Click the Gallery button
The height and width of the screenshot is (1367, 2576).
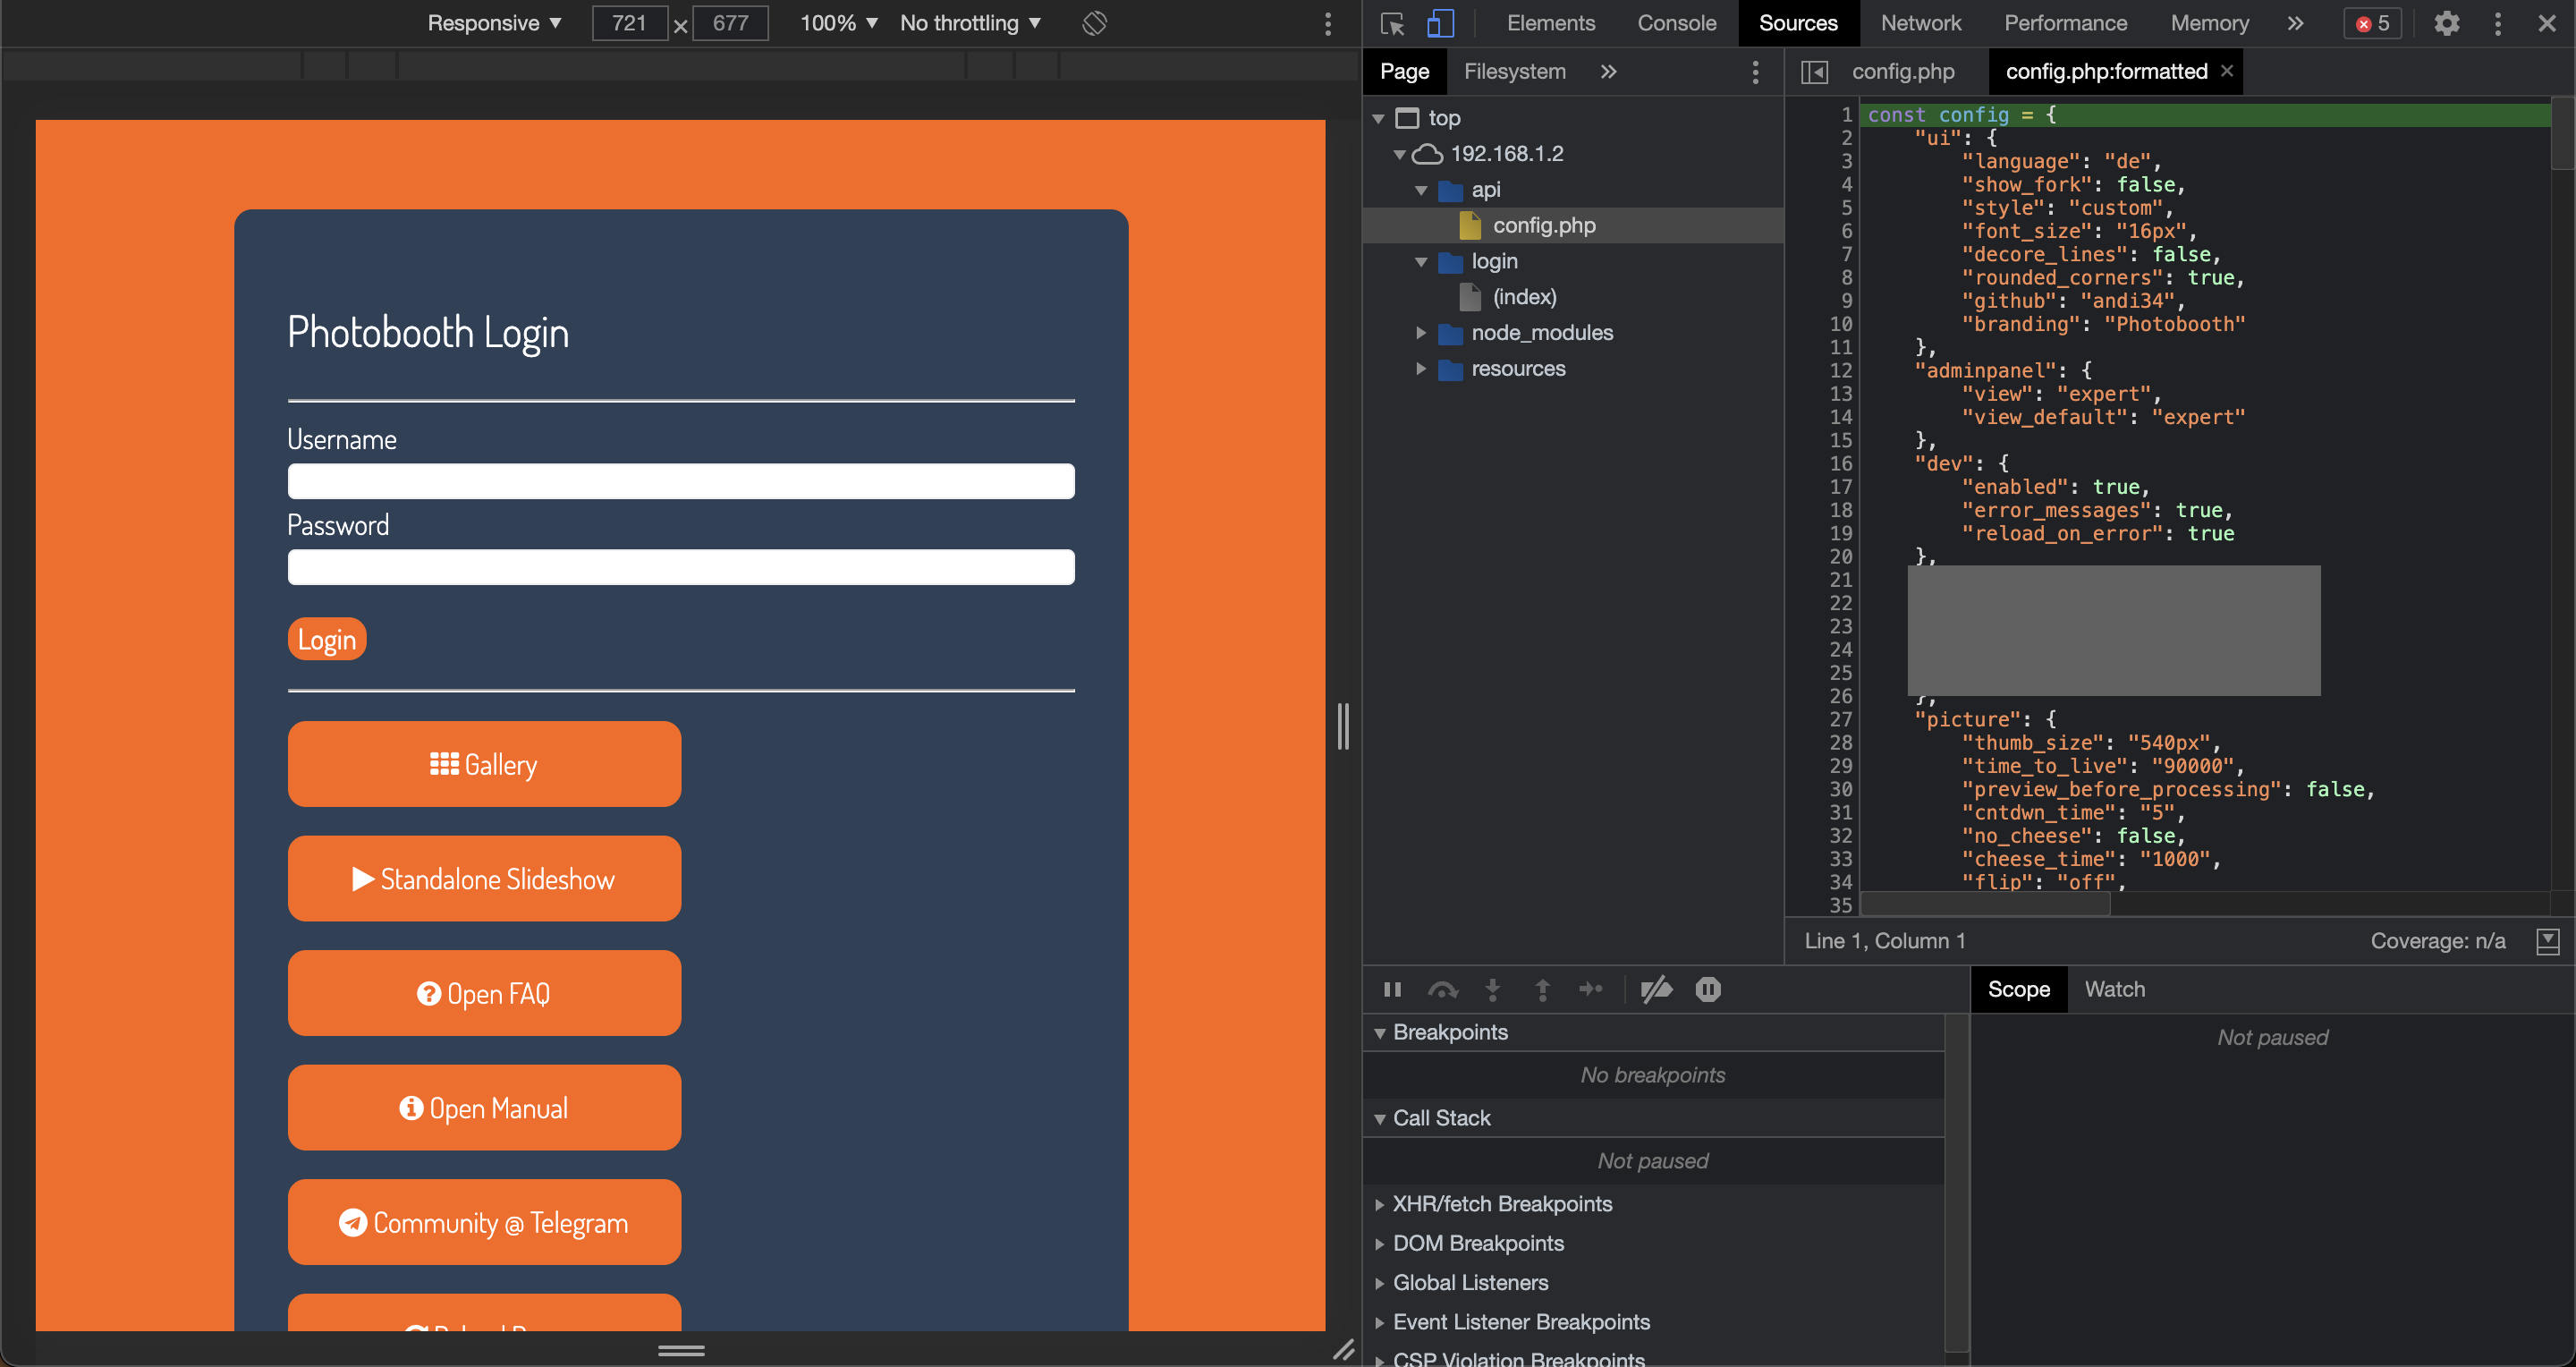pos(484,765)
